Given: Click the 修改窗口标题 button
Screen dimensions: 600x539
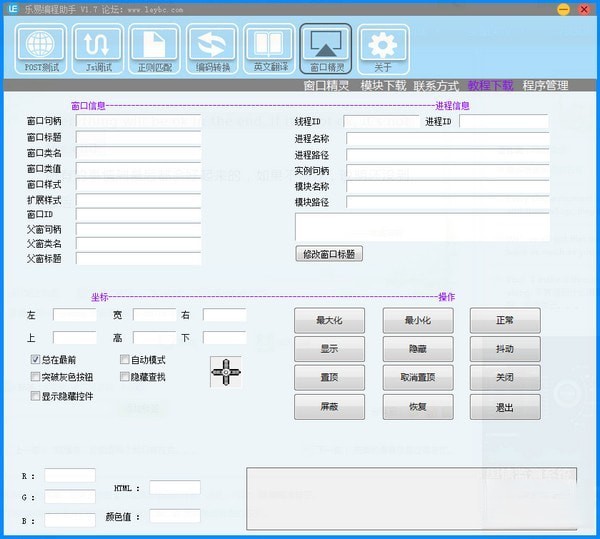Looking at the screenshot, I should click(x=329, y=254).
